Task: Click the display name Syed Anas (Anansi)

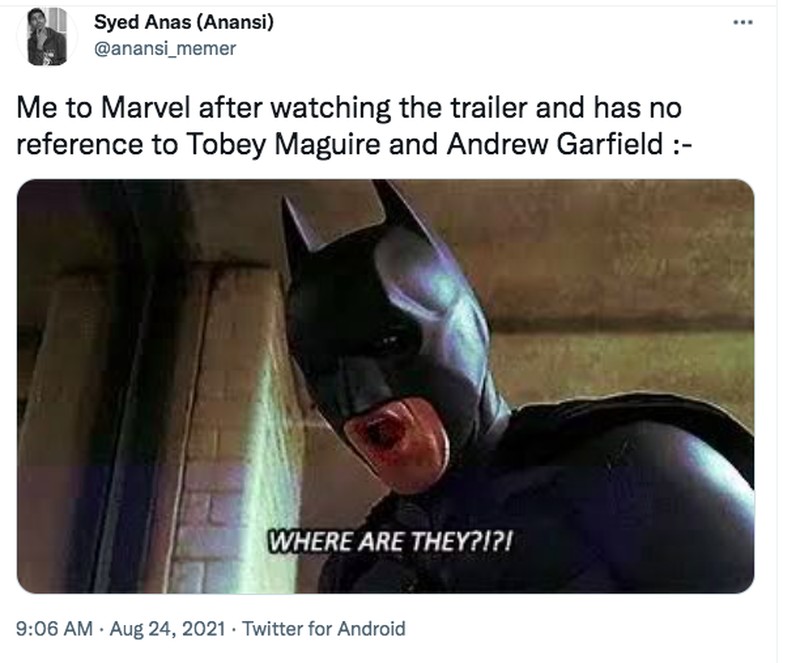Action: point(184,23)
